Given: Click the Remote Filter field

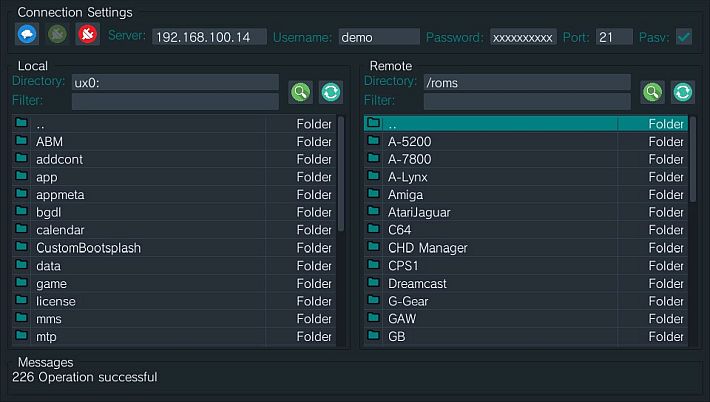Looking at the screenshot, I should pos(527,101).
